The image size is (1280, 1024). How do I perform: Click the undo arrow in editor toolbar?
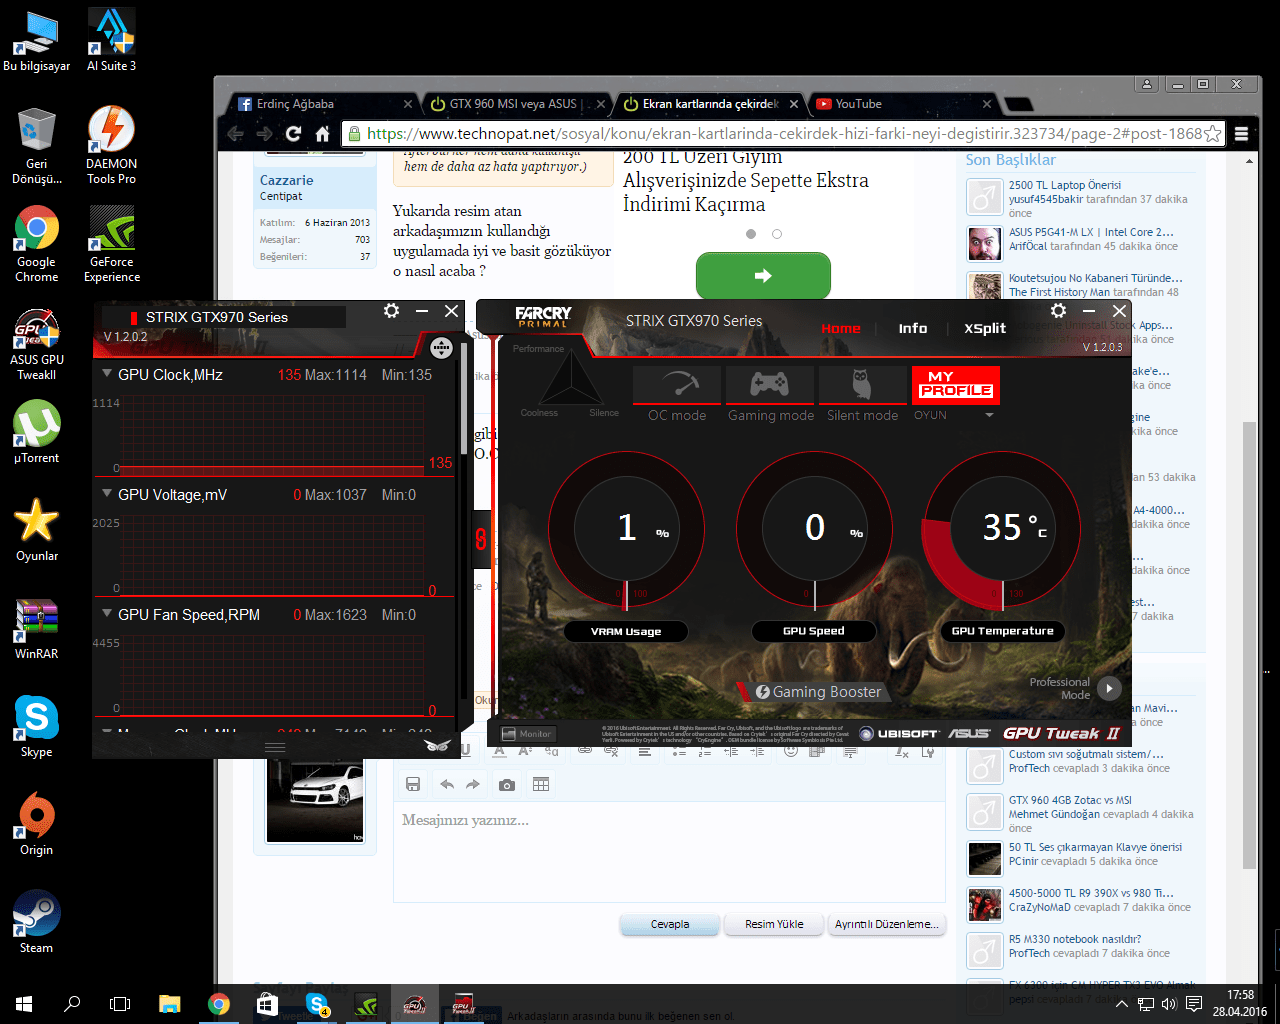click(x=447, y=785)
